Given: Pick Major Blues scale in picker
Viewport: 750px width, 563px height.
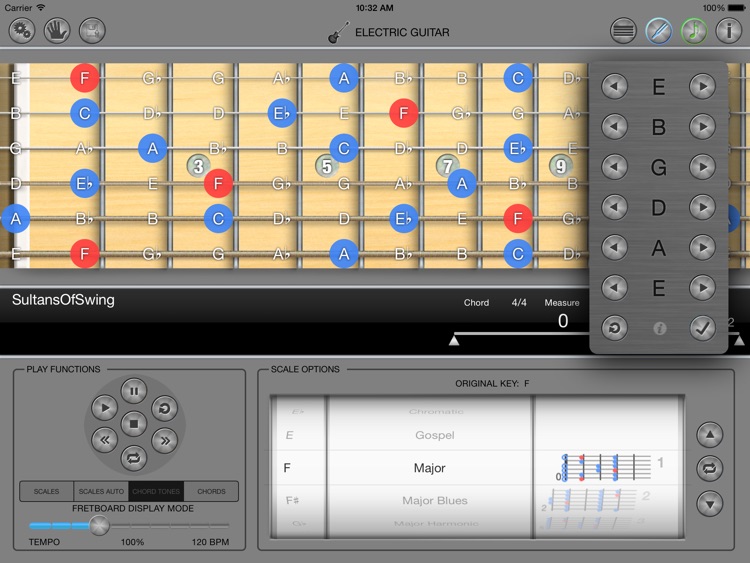Looking at the screenshot, I should click(435, 500).
